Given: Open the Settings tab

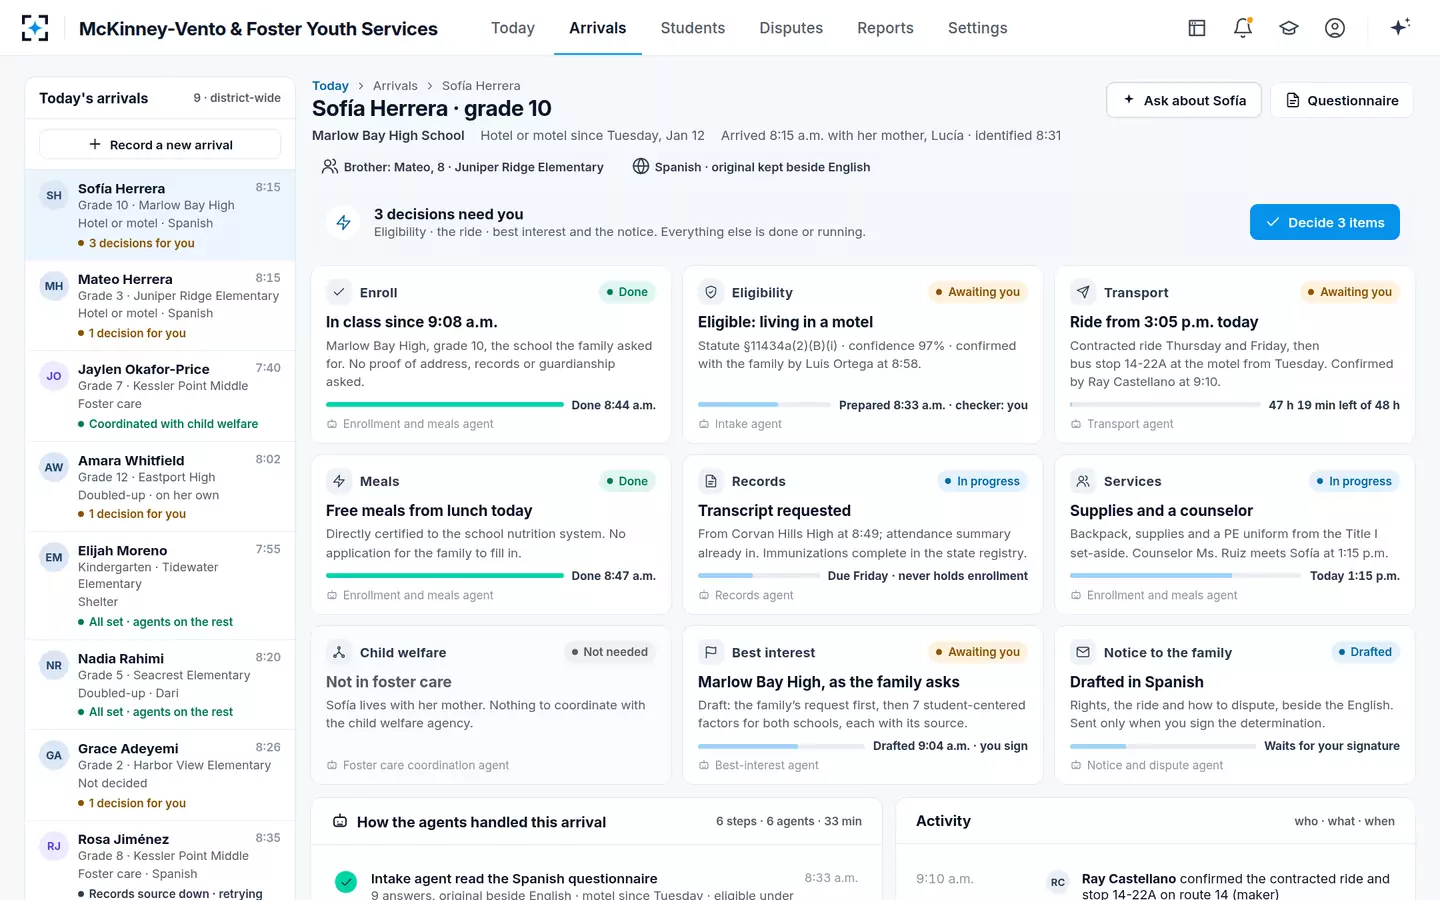Looking at the screenshot, I should click(977, 28).
